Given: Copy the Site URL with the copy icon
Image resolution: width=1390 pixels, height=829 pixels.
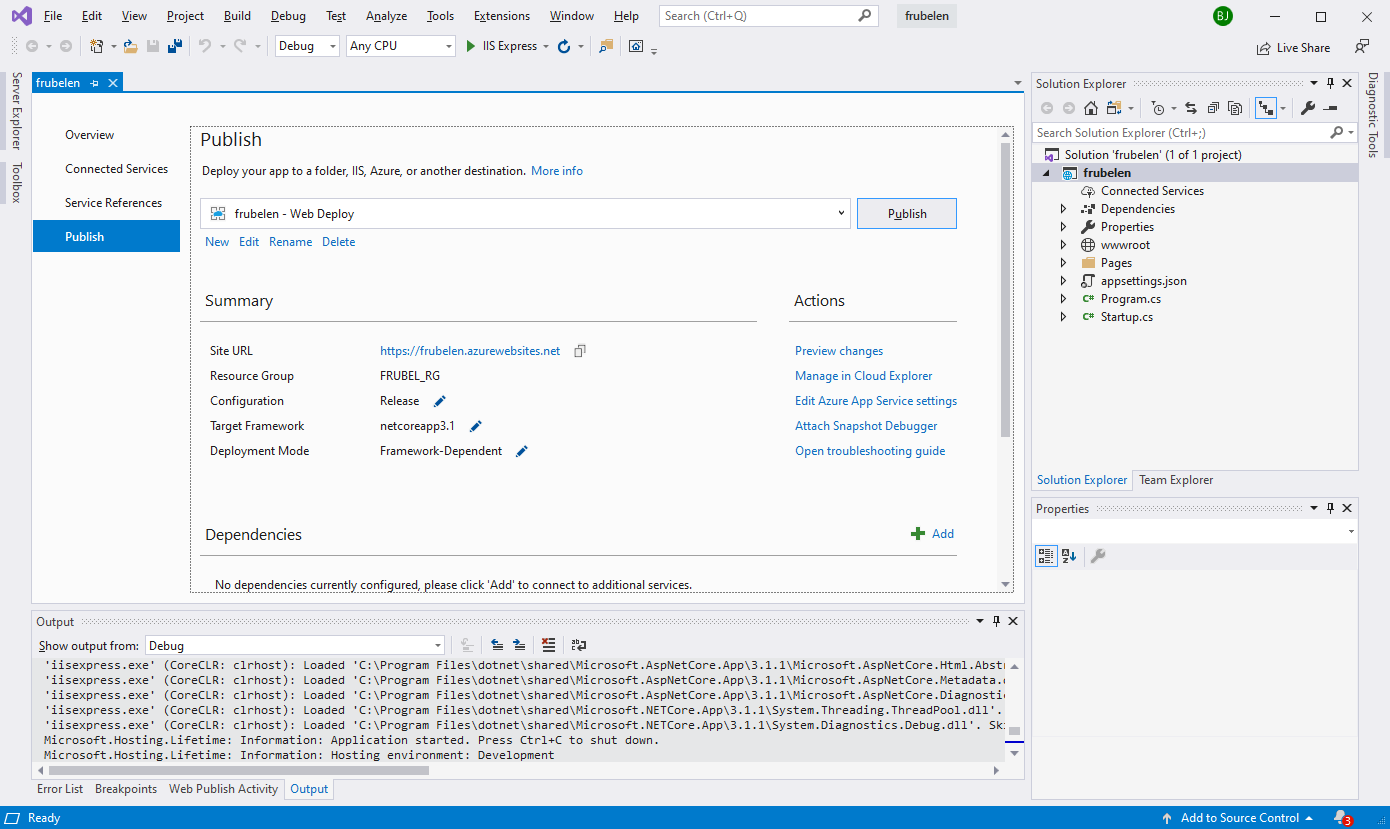Looking at the screenshot, I should (580, 351).
